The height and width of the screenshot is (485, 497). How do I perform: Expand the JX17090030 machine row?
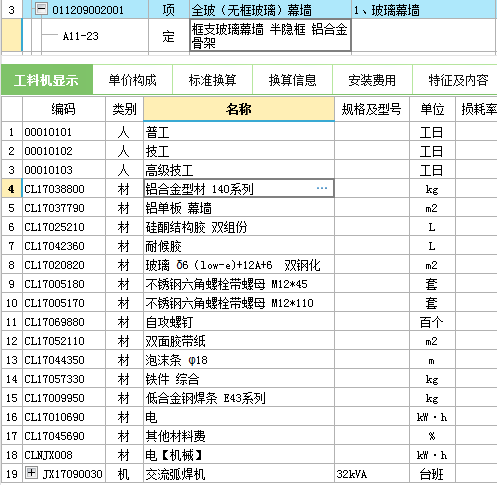tap(31, 472)
